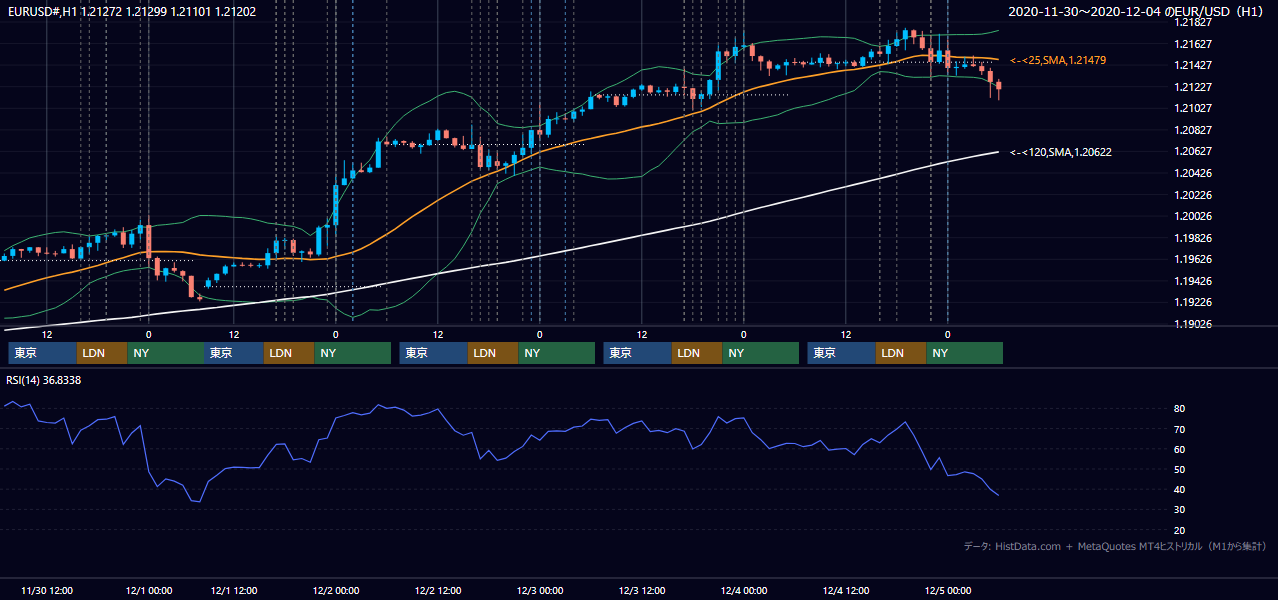The height and width of the screenshot is (600, 1278).
Task: Click price axis label 1.19626
Action: [x=1193, y=259]
